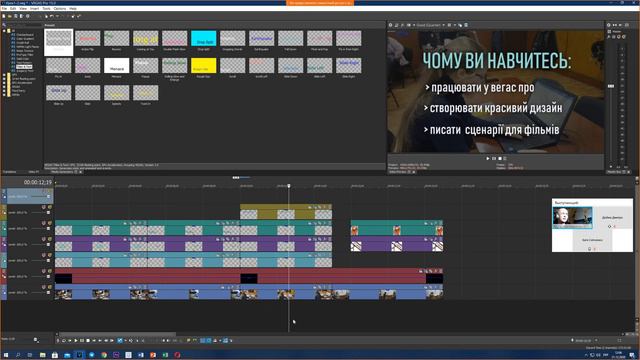Stop playback in the preview window
The image size is (640, 360).
tap(500, 158)
